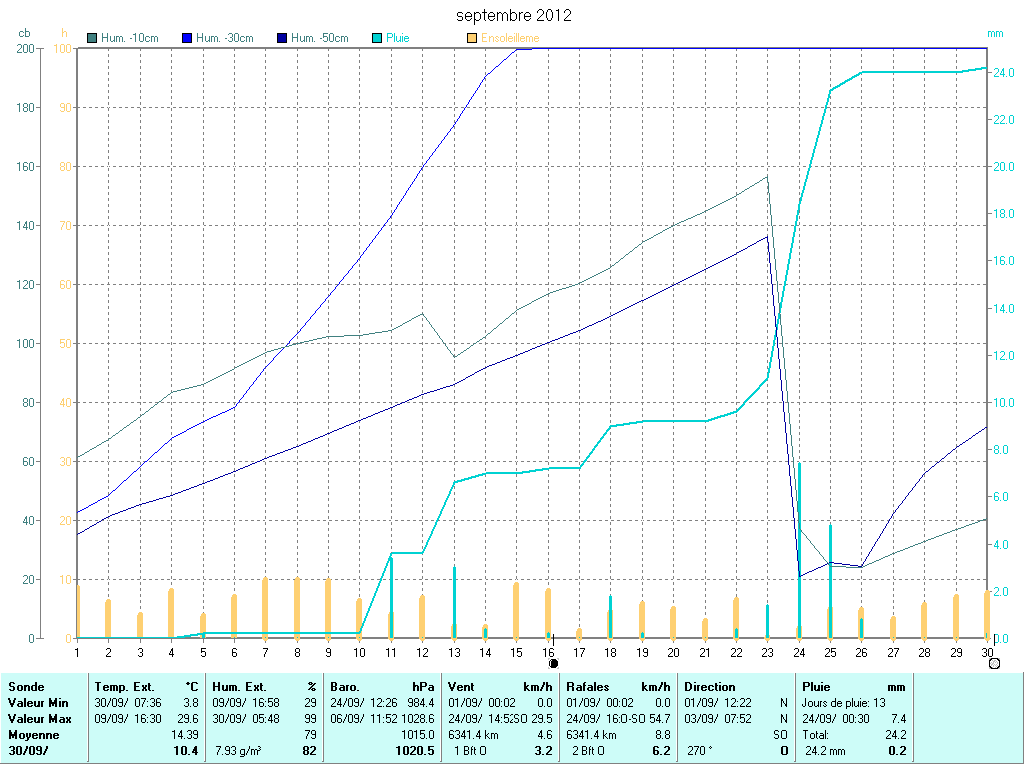Click the cyan Pluie legend swatch
The height and width of the screenshot is (764, 1024).
point(377,38)
